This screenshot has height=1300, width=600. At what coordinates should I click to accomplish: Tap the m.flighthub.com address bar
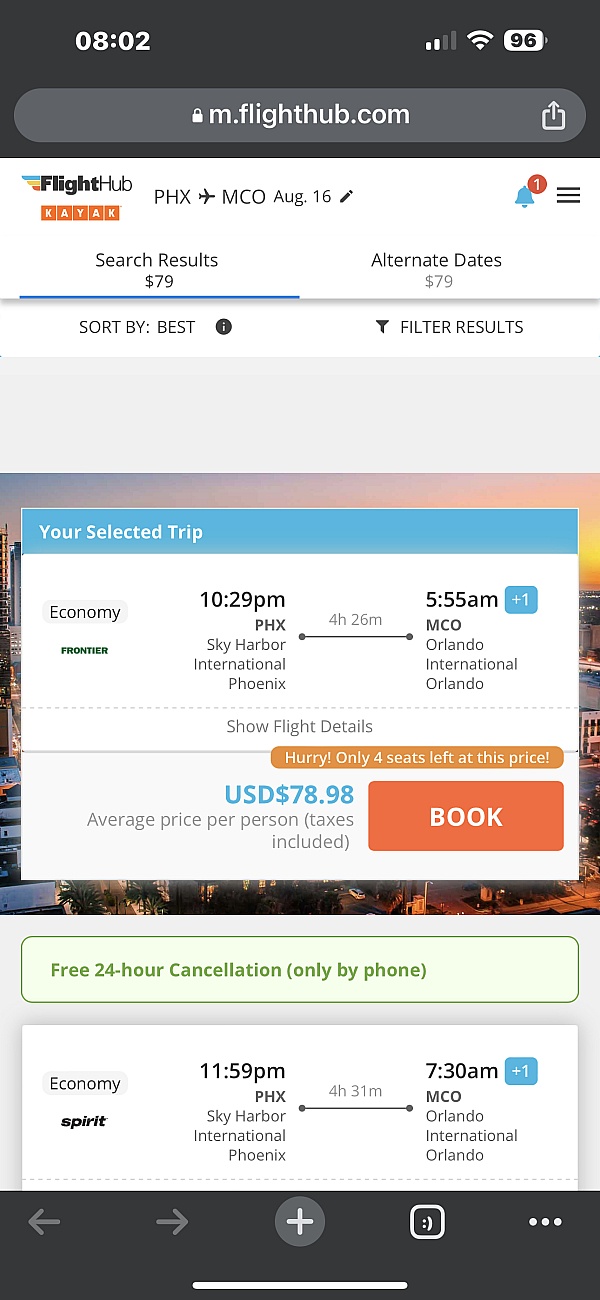300,115
